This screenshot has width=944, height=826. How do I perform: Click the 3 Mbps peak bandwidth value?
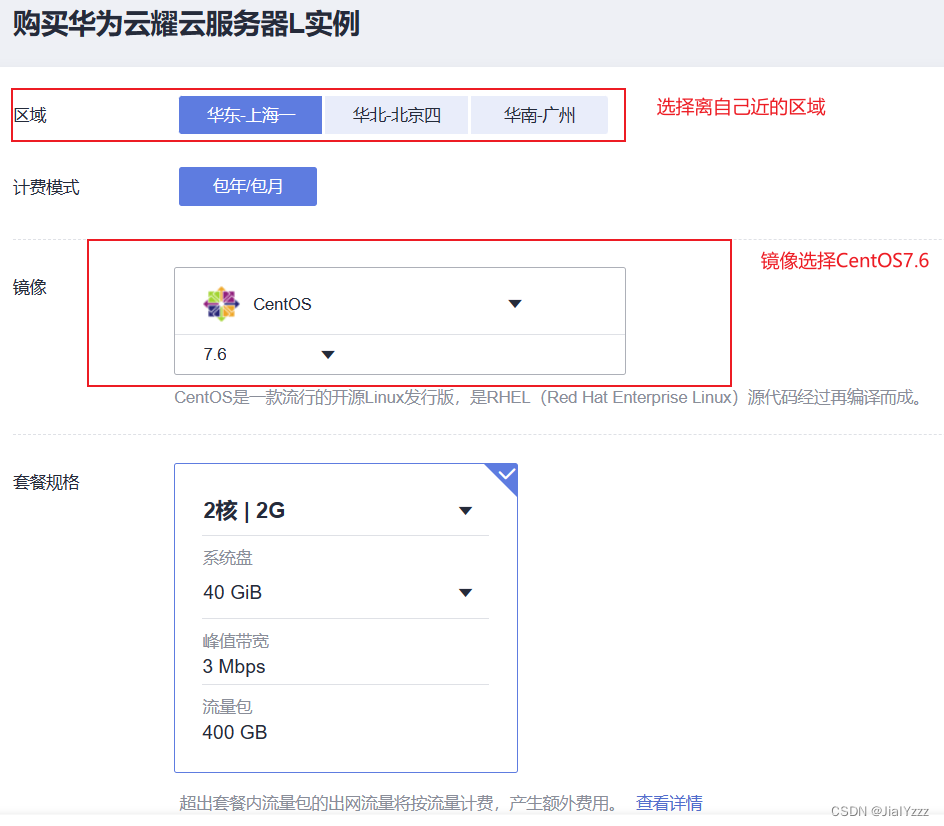pos(234,666)
